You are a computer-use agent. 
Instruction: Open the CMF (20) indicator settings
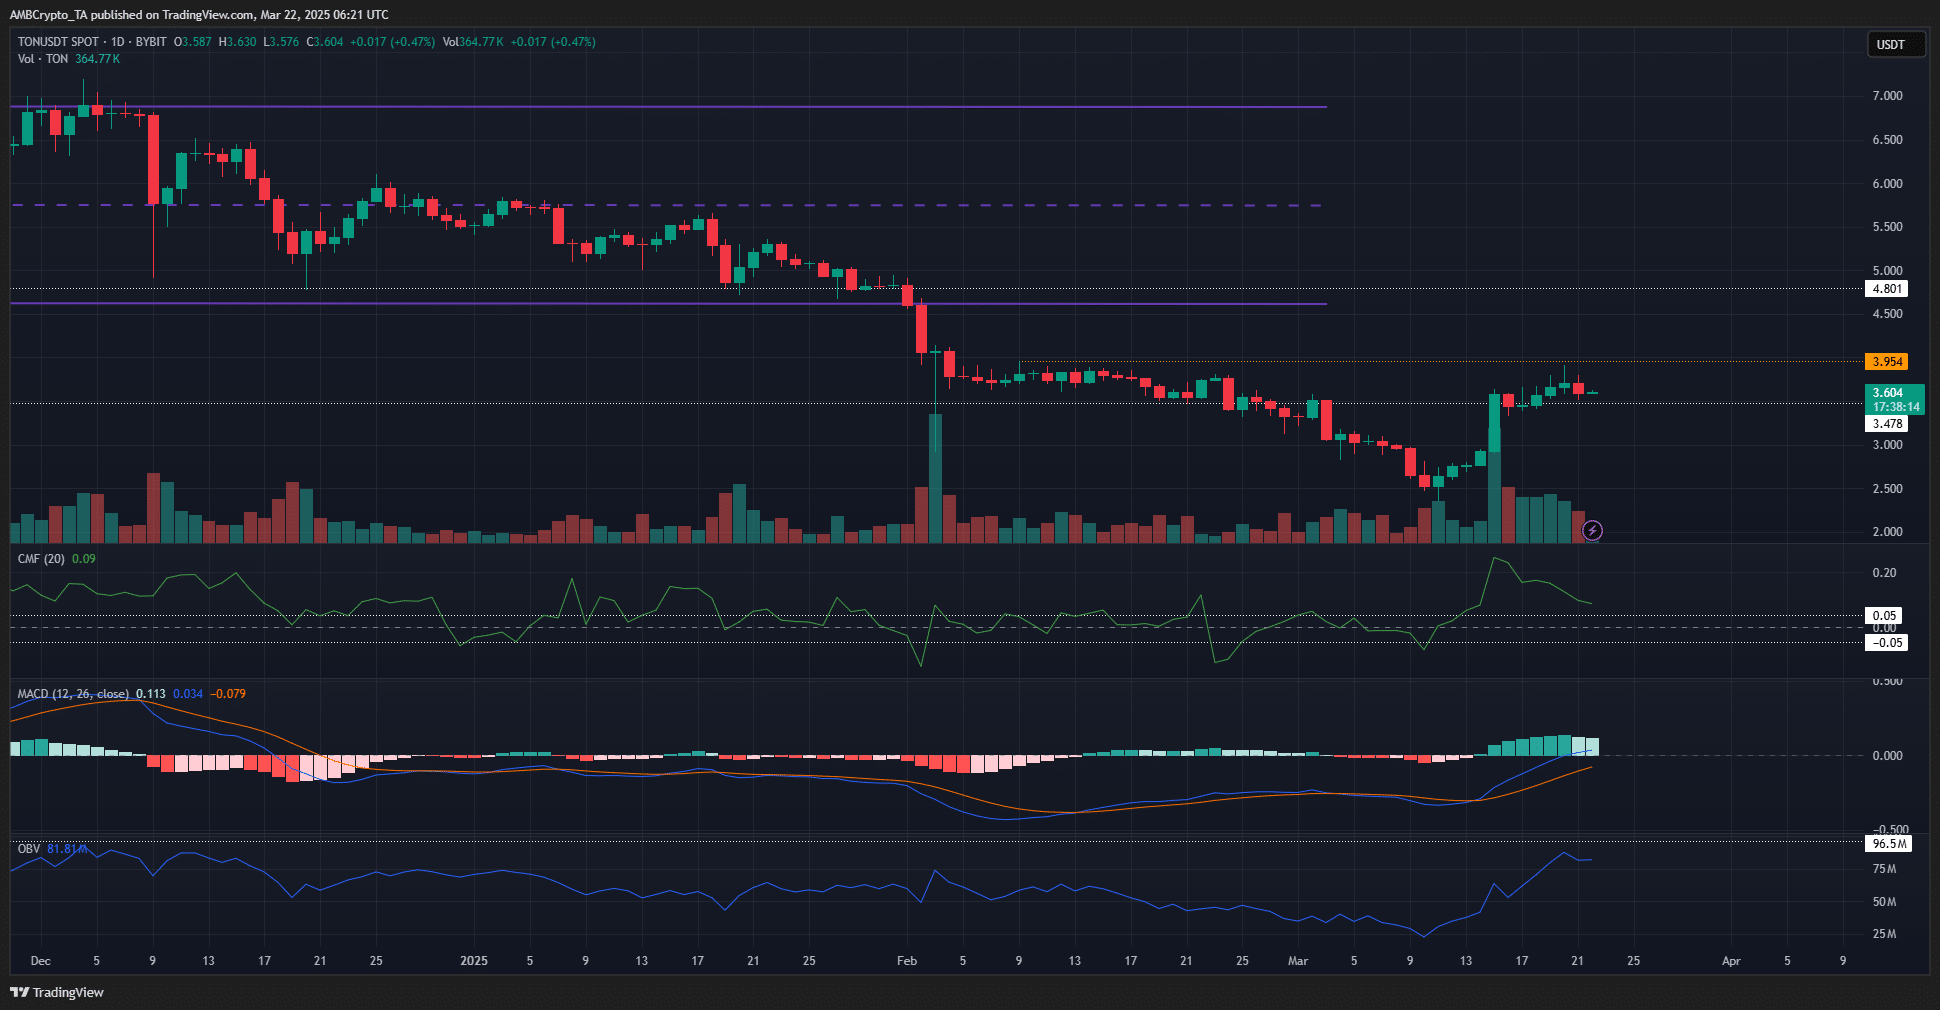click(x=40, y=558)
